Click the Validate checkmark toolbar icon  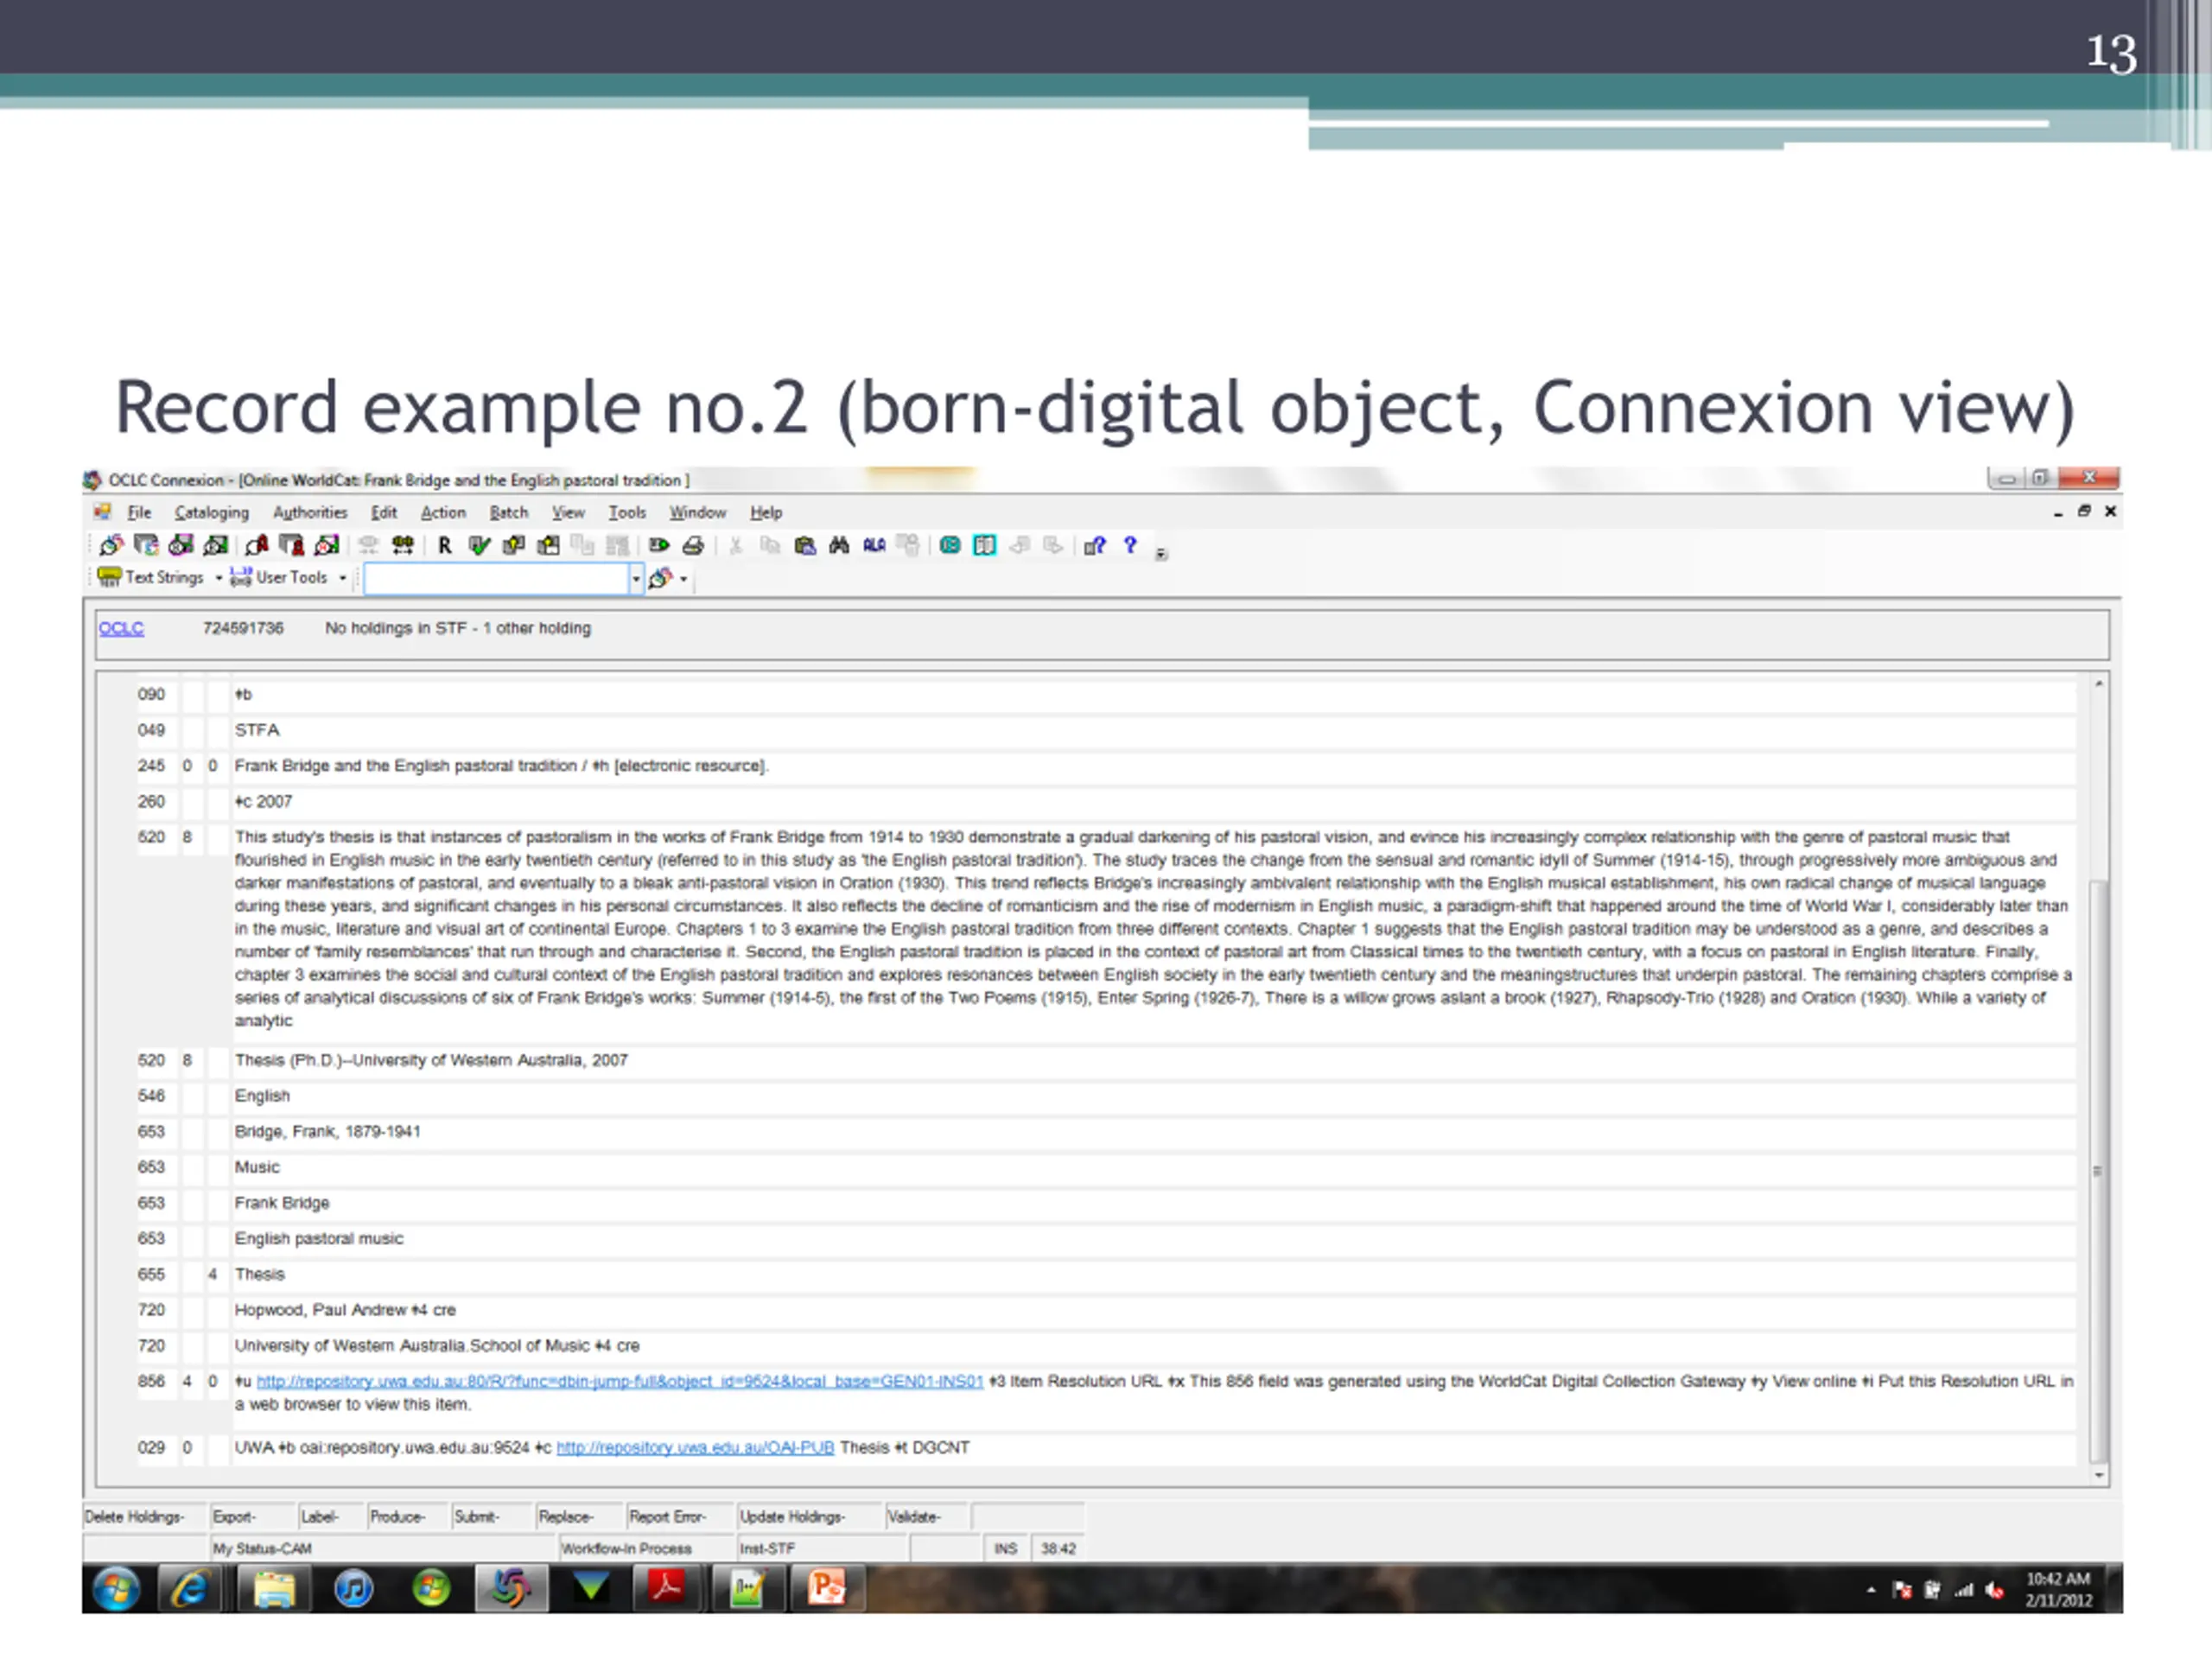479,545
